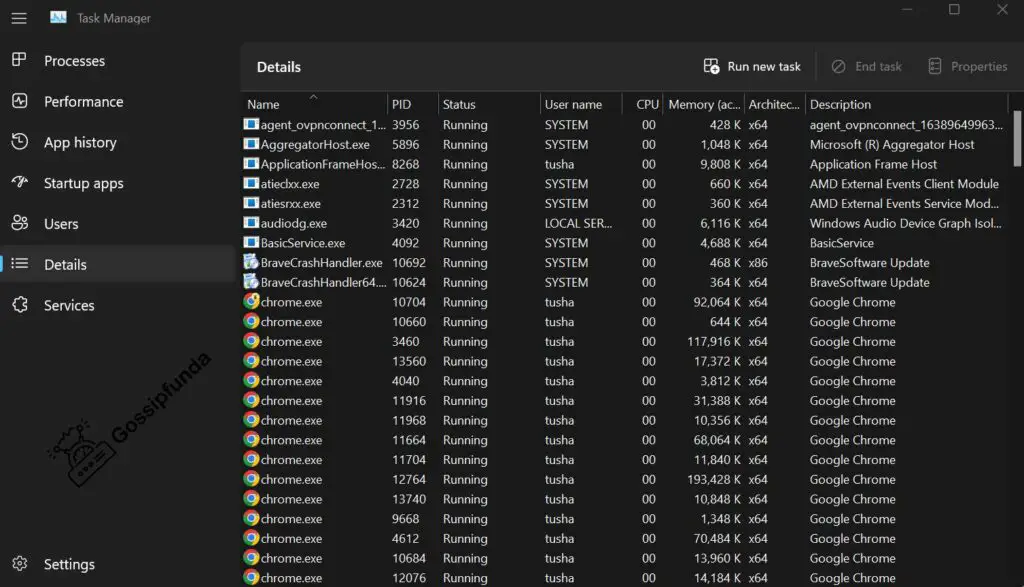Click the chrome.exe name with PID 13560
This screenshot has height=587, width=1024.
tap(291, 361)
